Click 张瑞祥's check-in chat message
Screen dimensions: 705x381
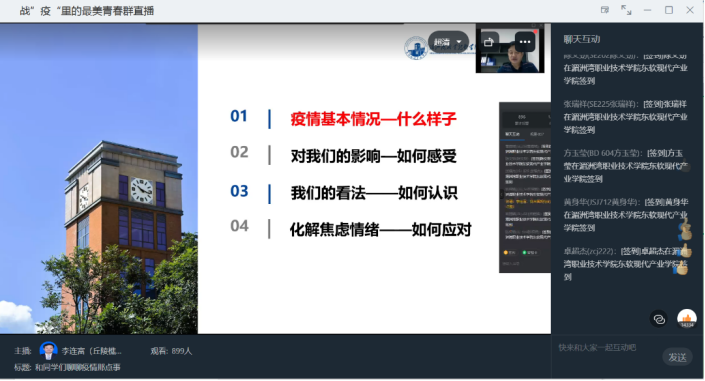coord(625,117)
